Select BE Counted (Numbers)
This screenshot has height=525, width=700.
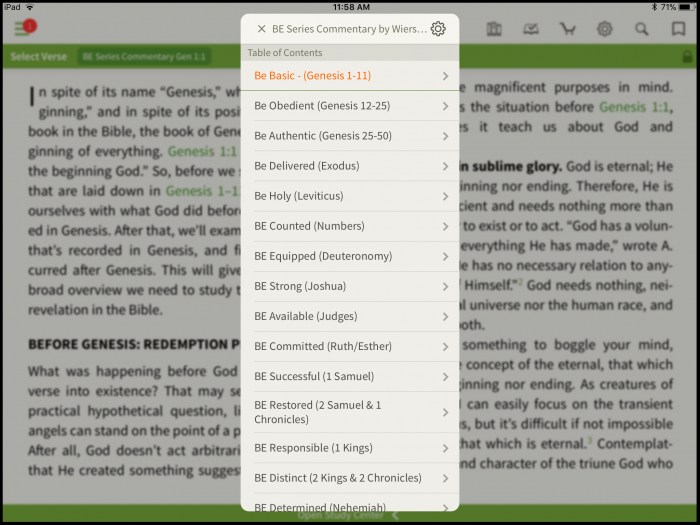click(350, 226)
